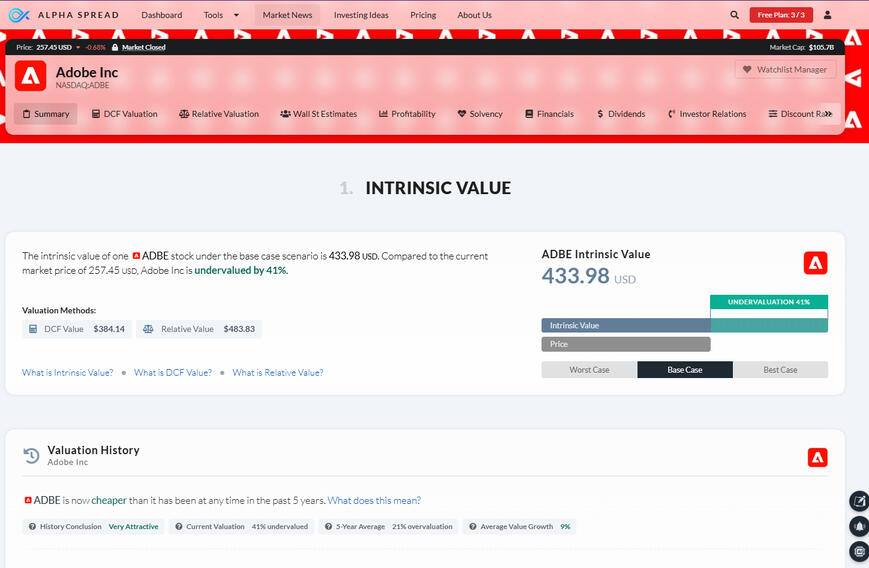Click help icon next to Average Value Growth
This screenshot has width=869, height=568.
click(473, 527)
